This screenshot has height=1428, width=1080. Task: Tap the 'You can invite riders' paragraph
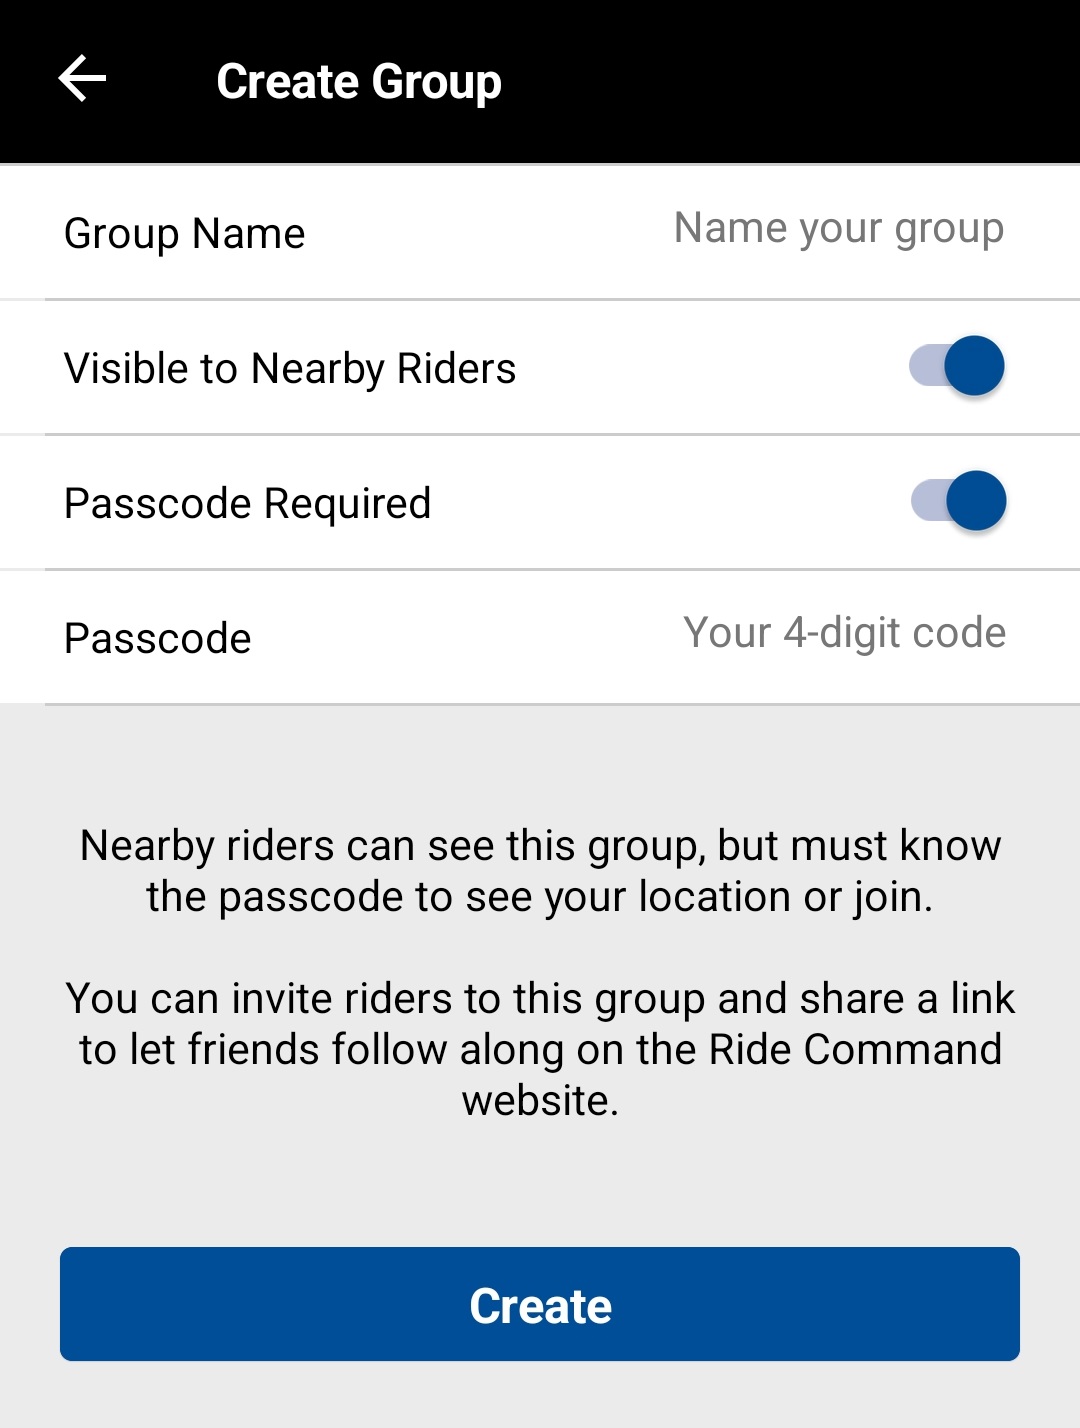pos(540,1049)
